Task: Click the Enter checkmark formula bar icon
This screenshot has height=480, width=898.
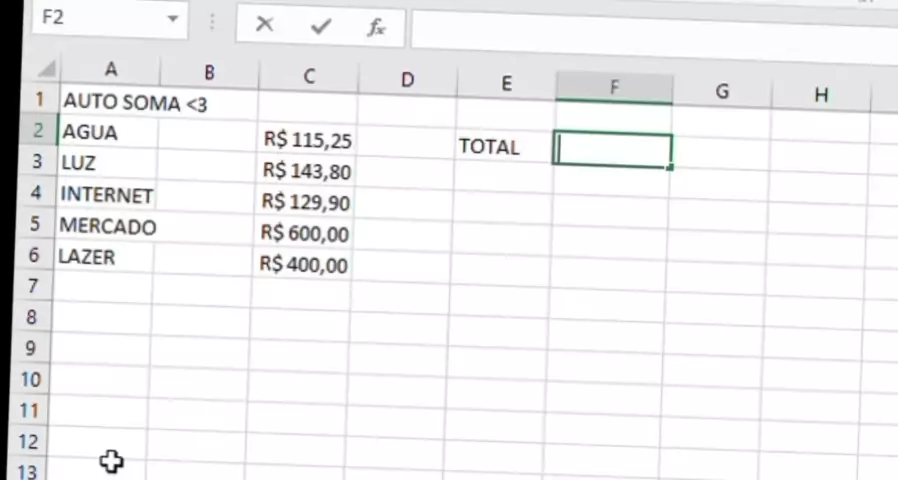Action: 320,26
